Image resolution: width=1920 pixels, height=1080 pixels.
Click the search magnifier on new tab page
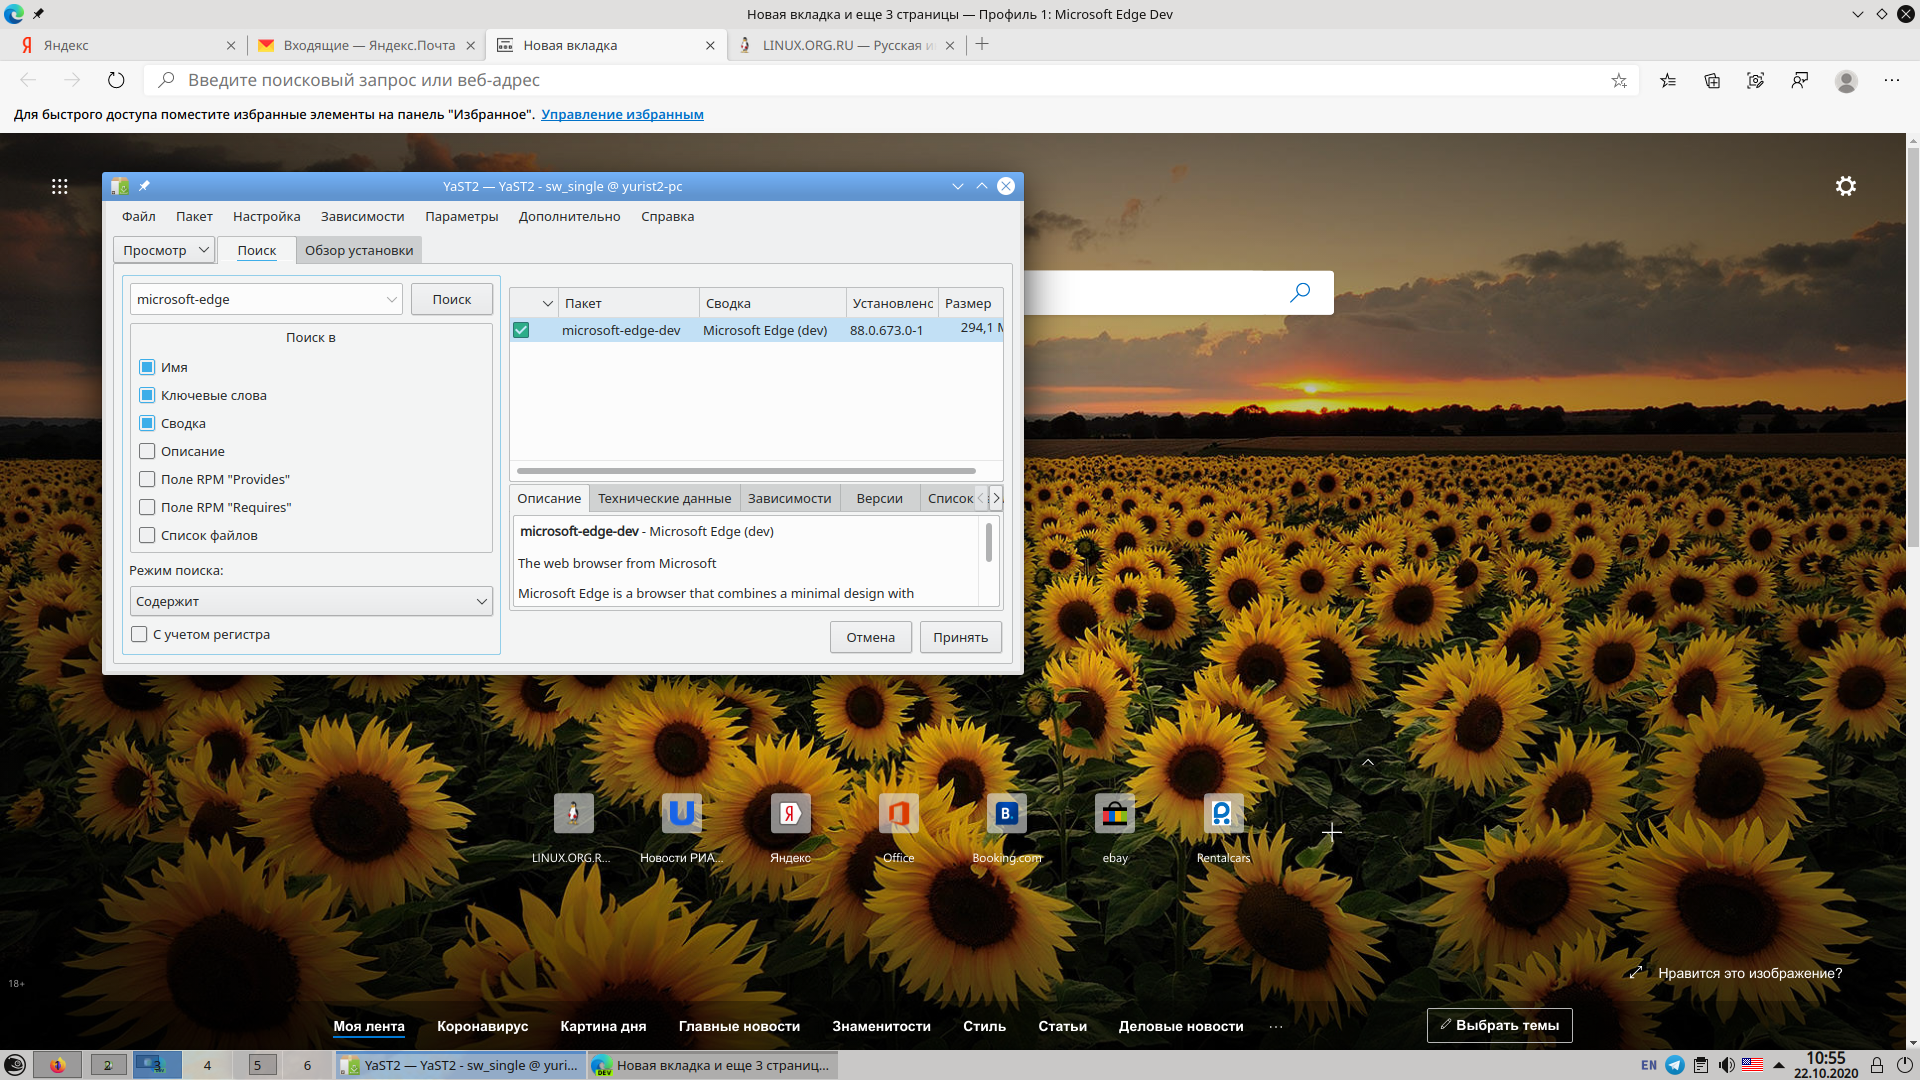[x=1300, y=292]
